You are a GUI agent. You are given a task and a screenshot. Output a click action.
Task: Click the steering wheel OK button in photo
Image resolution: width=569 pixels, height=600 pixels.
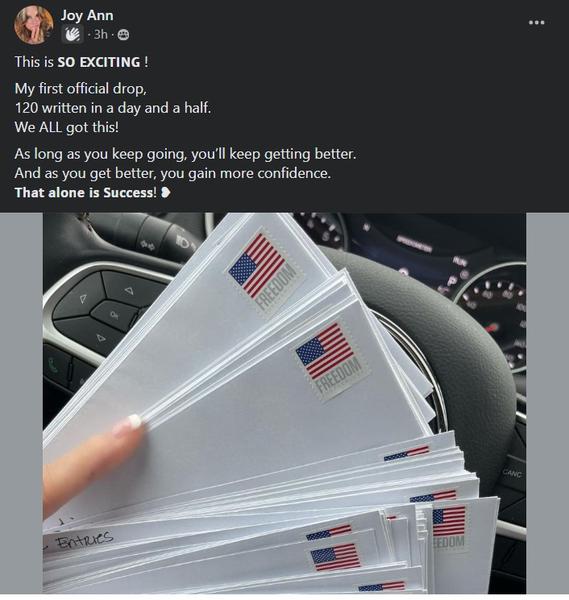pyautogui.click(x=113, y=315)
